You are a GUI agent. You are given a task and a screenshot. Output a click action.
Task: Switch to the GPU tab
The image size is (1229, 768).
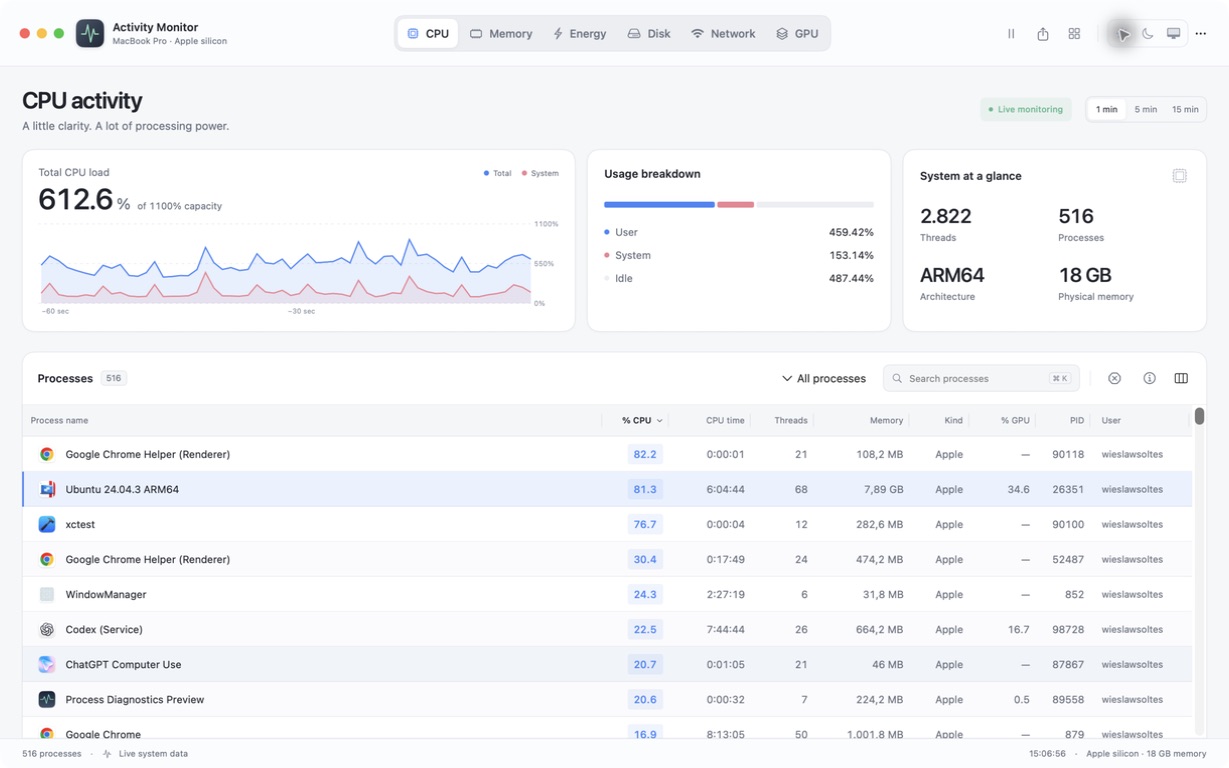tap(797, 34)
